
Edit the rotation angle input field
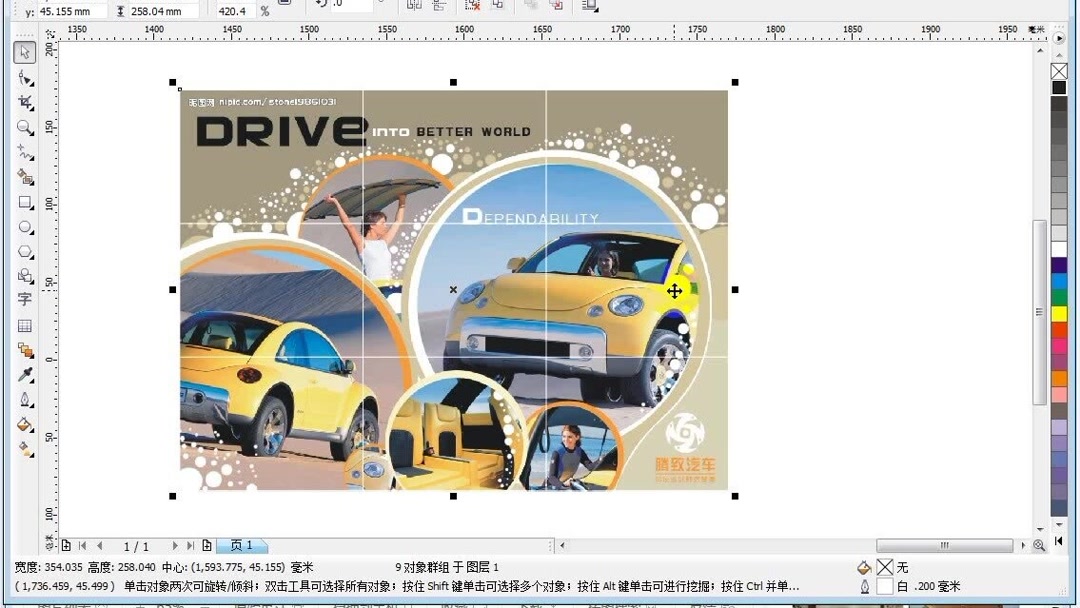(350, 5)
